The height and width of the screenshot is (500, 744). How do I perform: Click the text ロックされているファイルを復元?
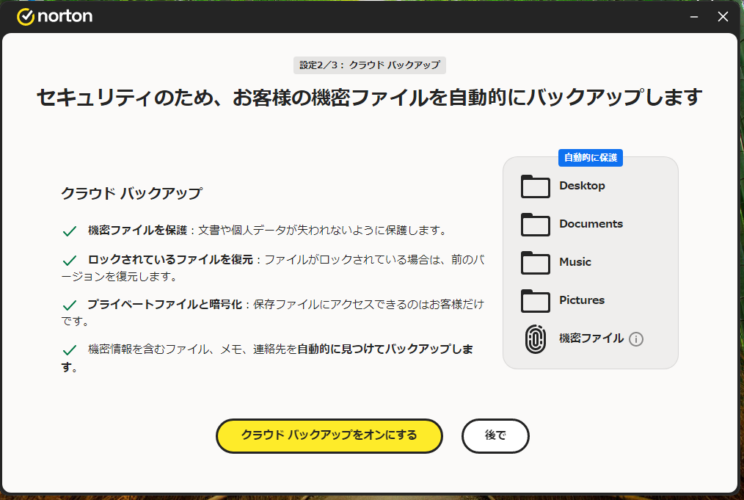(171, 260)
